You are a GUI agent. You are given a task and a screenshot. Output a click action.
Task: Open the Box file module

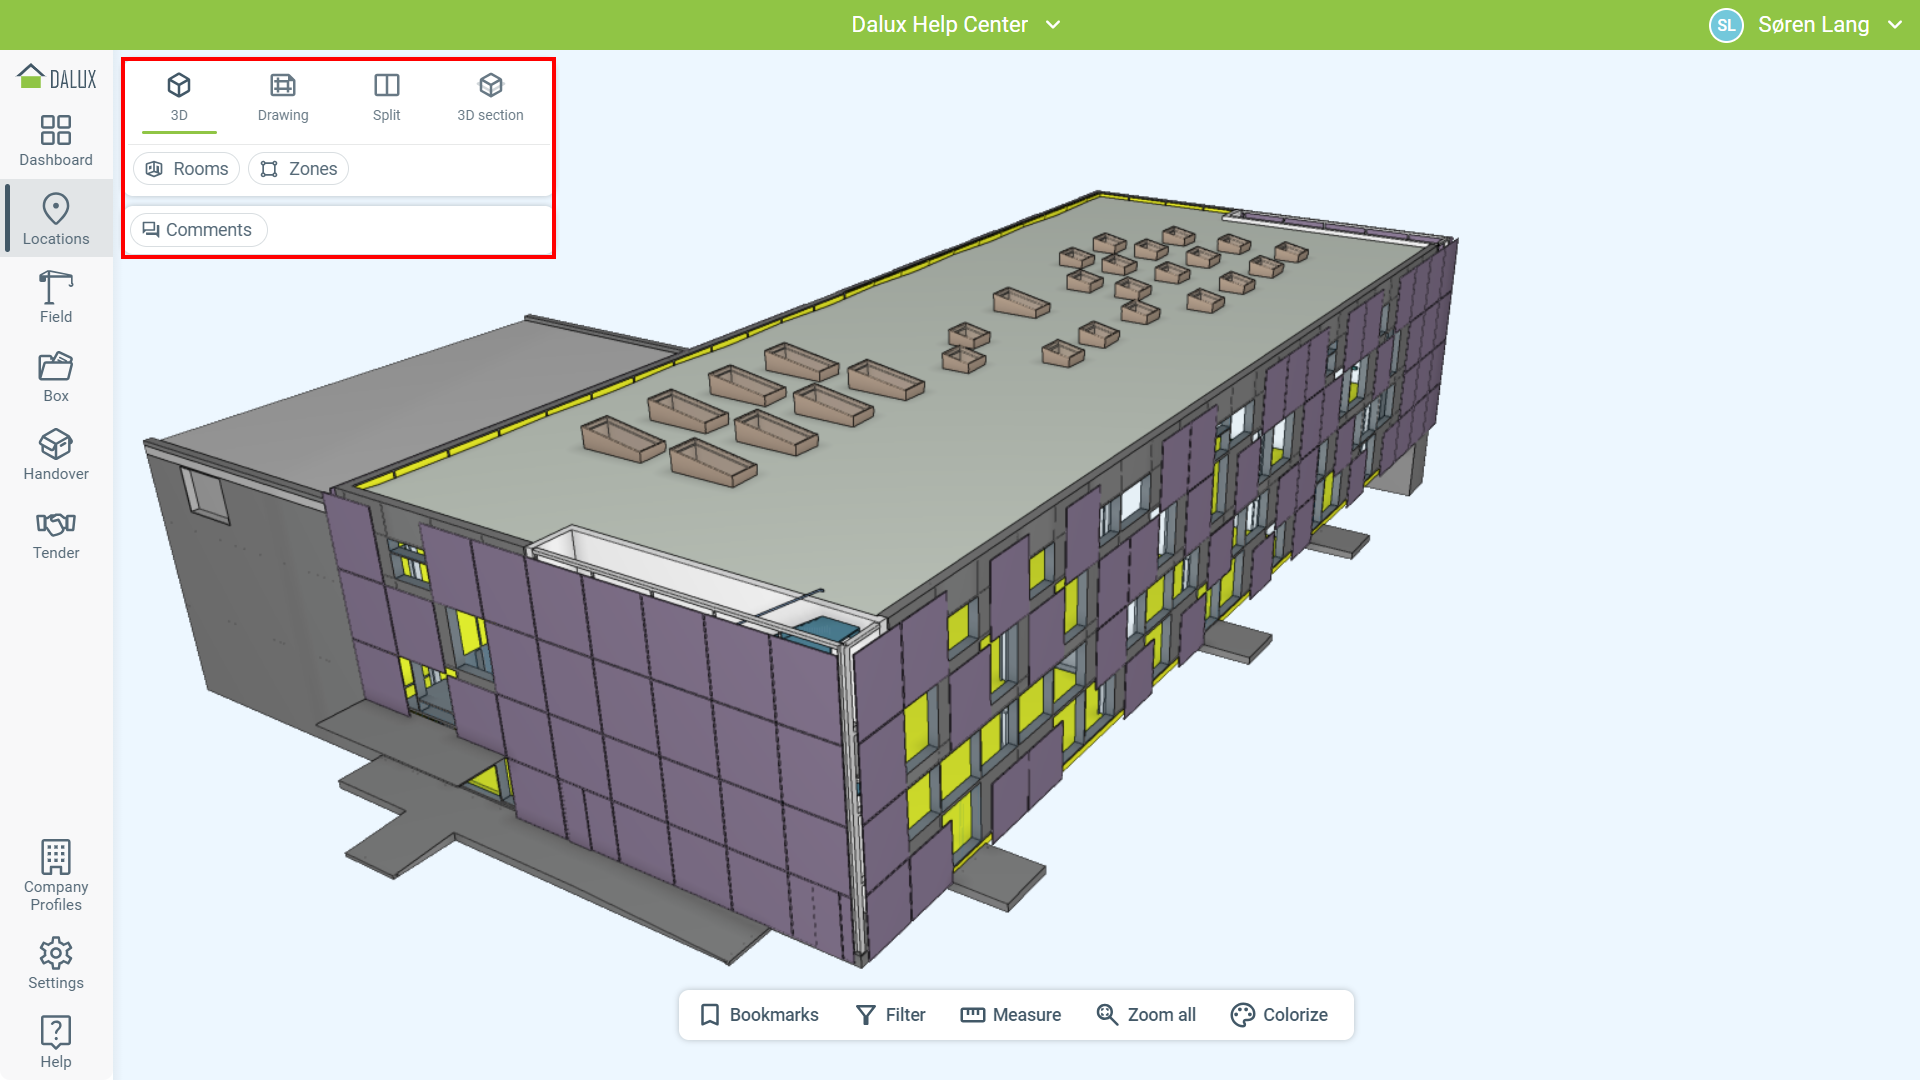pyautogui.click(x=56, y=377)
